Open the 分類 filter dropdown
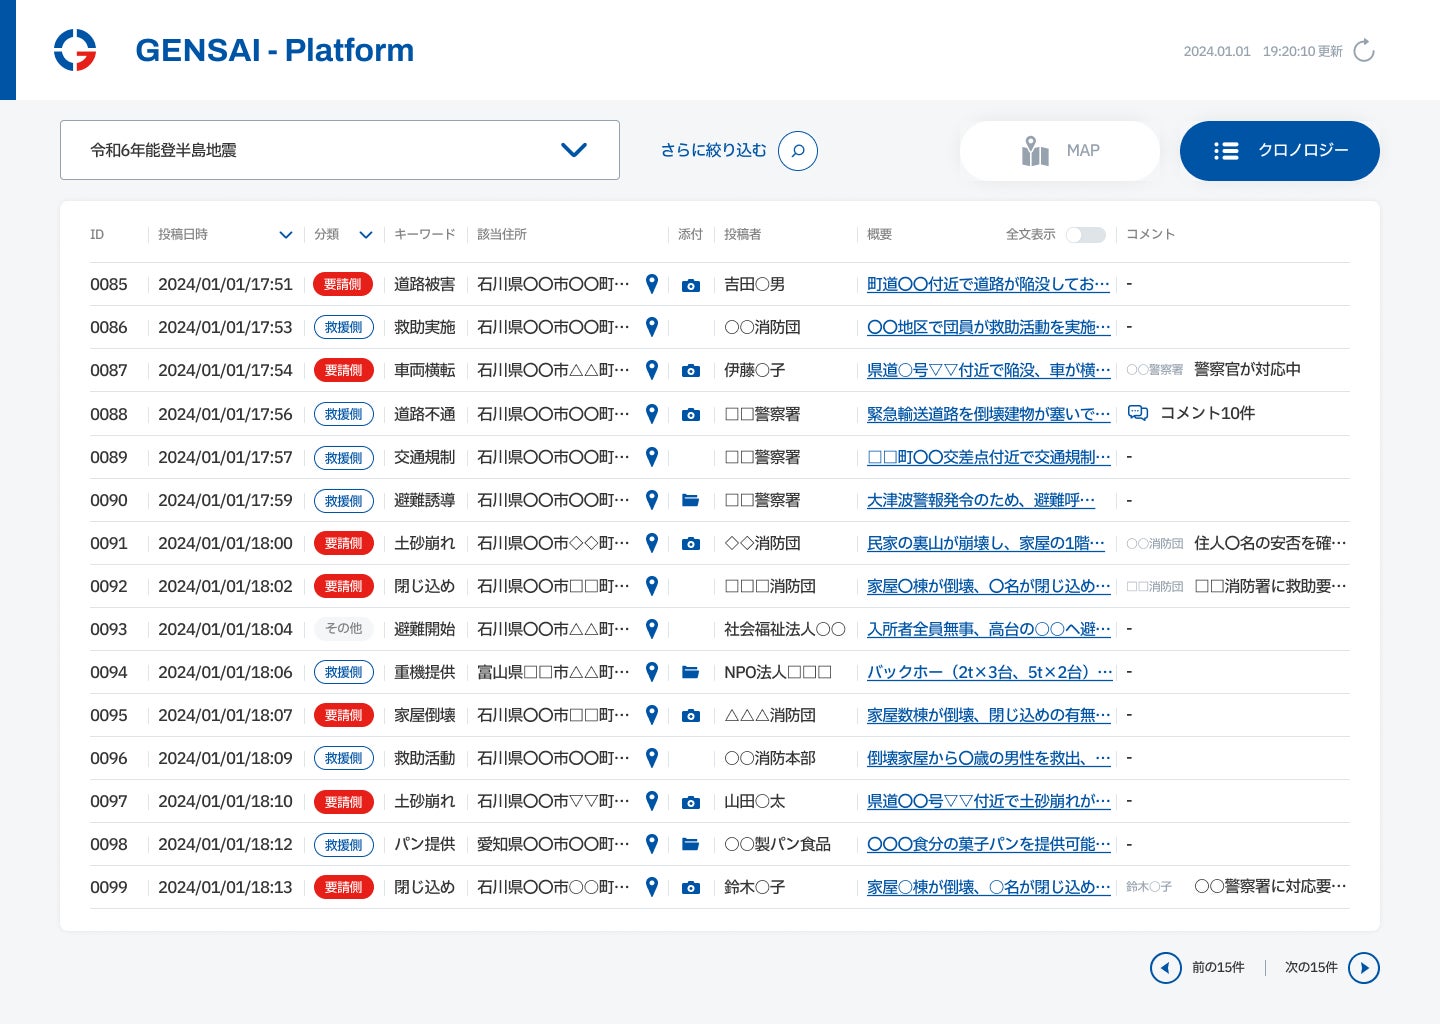 [x=365, y=235]
